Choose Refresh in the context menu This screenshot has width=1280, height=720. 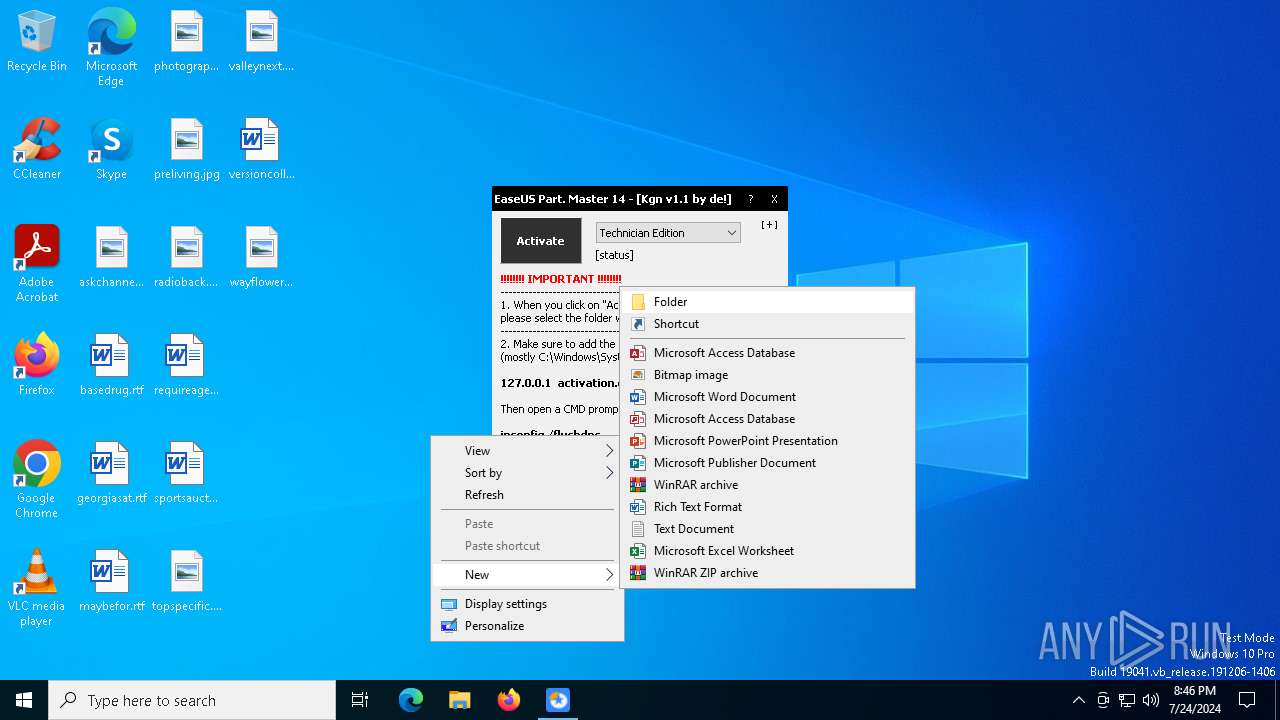527,495
